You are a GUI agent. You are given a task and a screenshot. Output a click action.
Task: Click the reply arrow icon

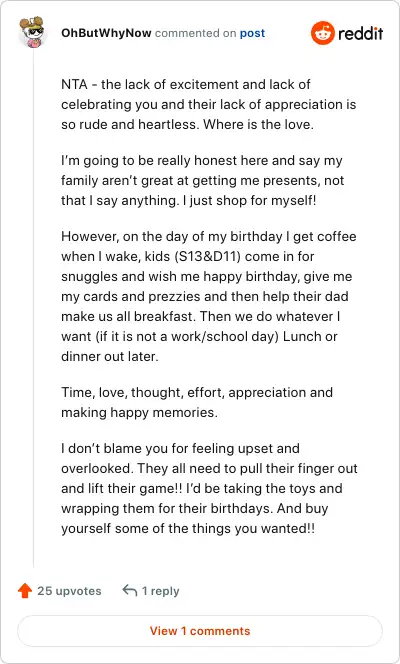(130, 590)
